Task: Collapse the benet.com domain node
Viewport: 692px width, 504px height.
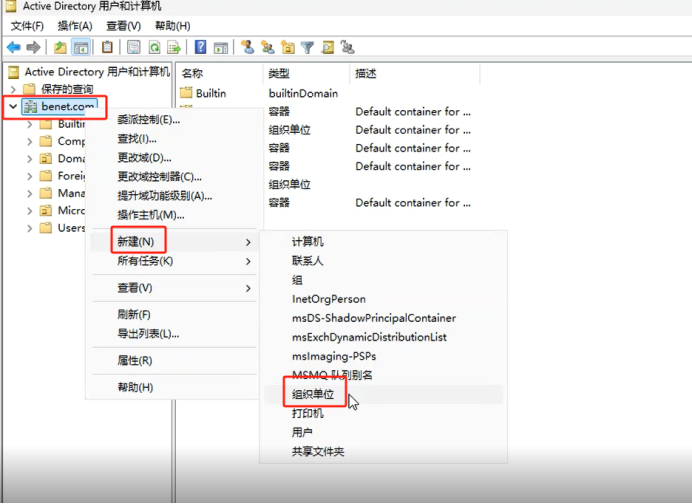Action: (13, 106)
